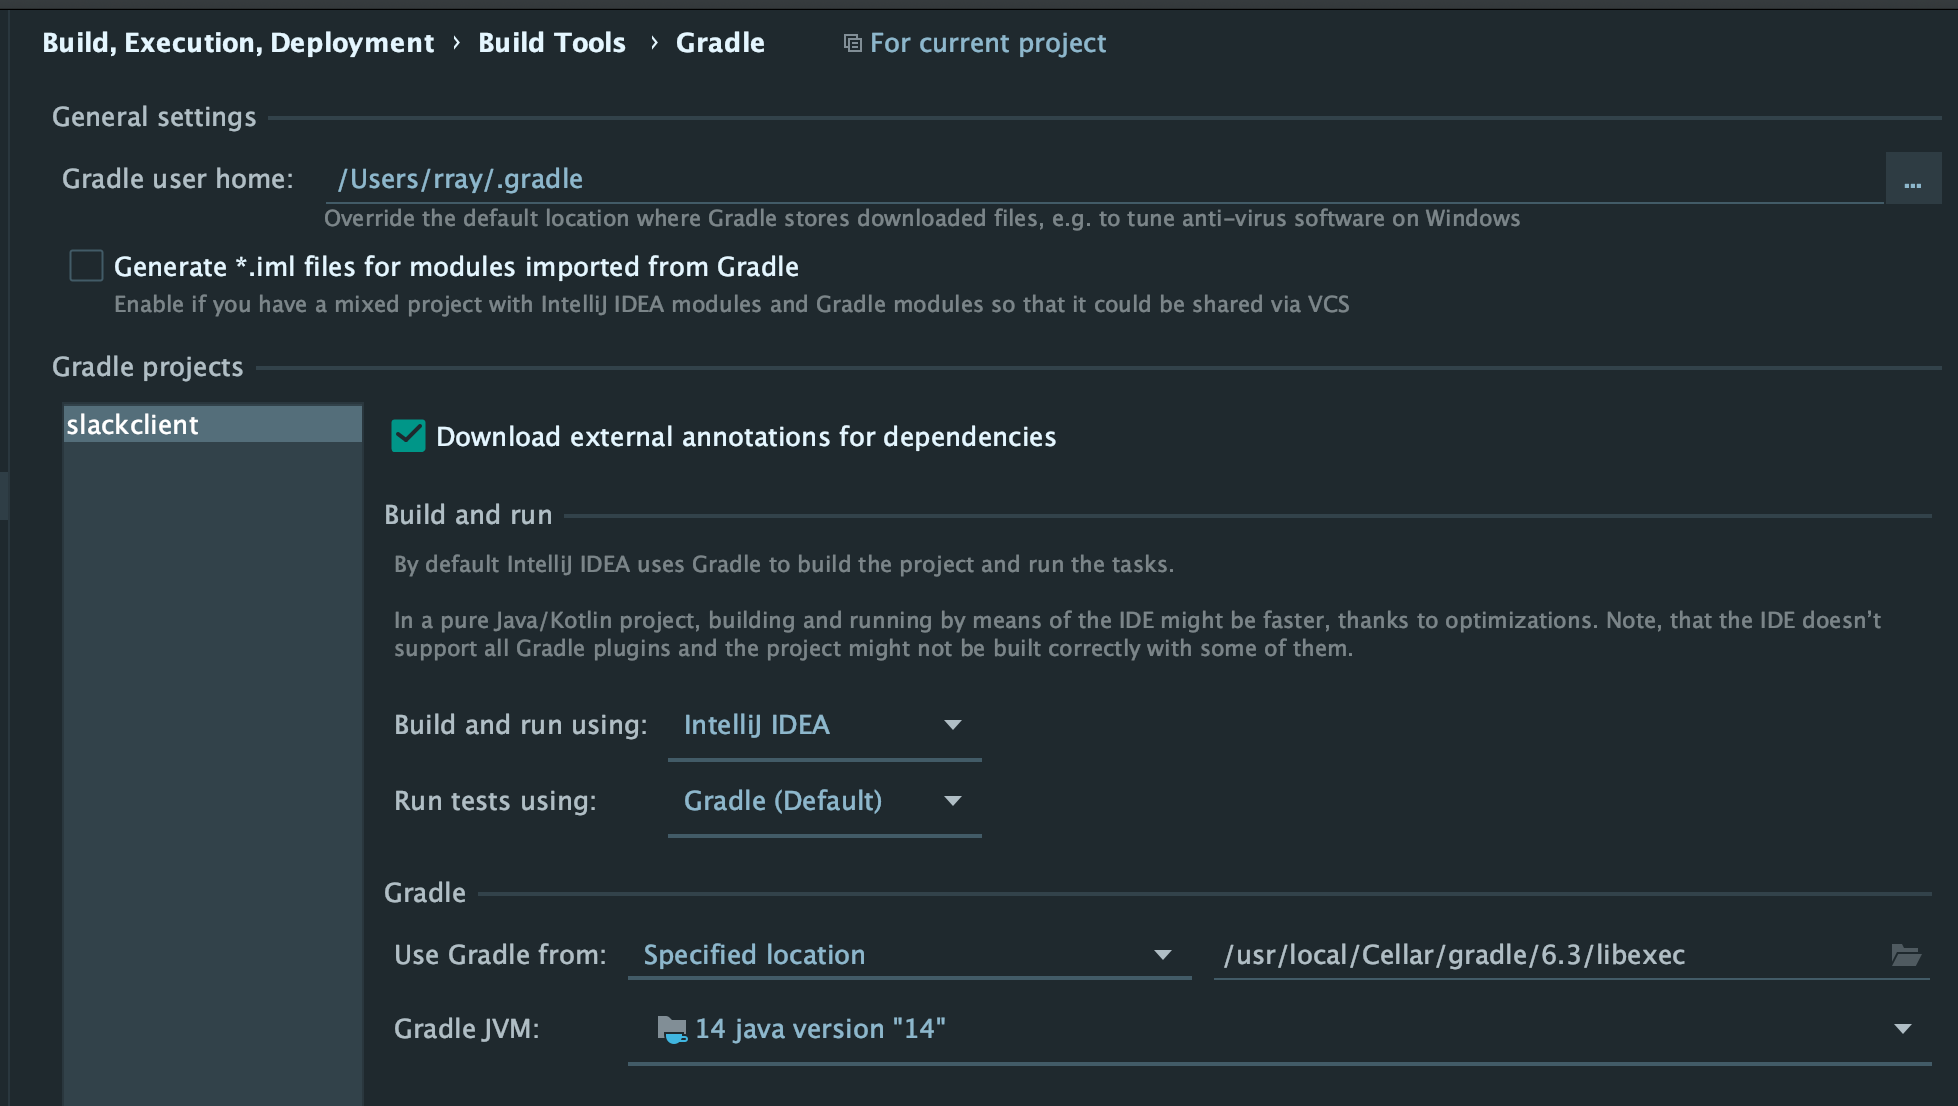Click the chevron between Build Tools and Gradle

(653, 43)
